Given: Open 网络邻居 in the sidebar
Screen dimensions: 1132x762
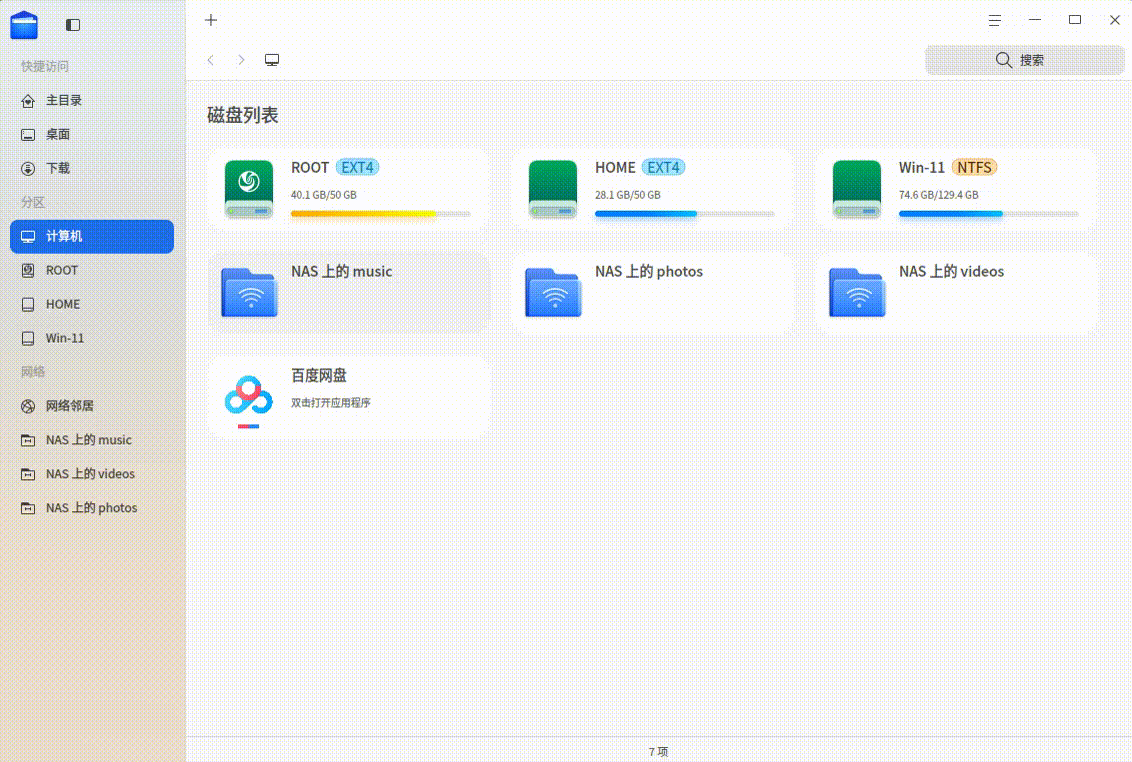Looking at the screenshot, I should 92,407.
